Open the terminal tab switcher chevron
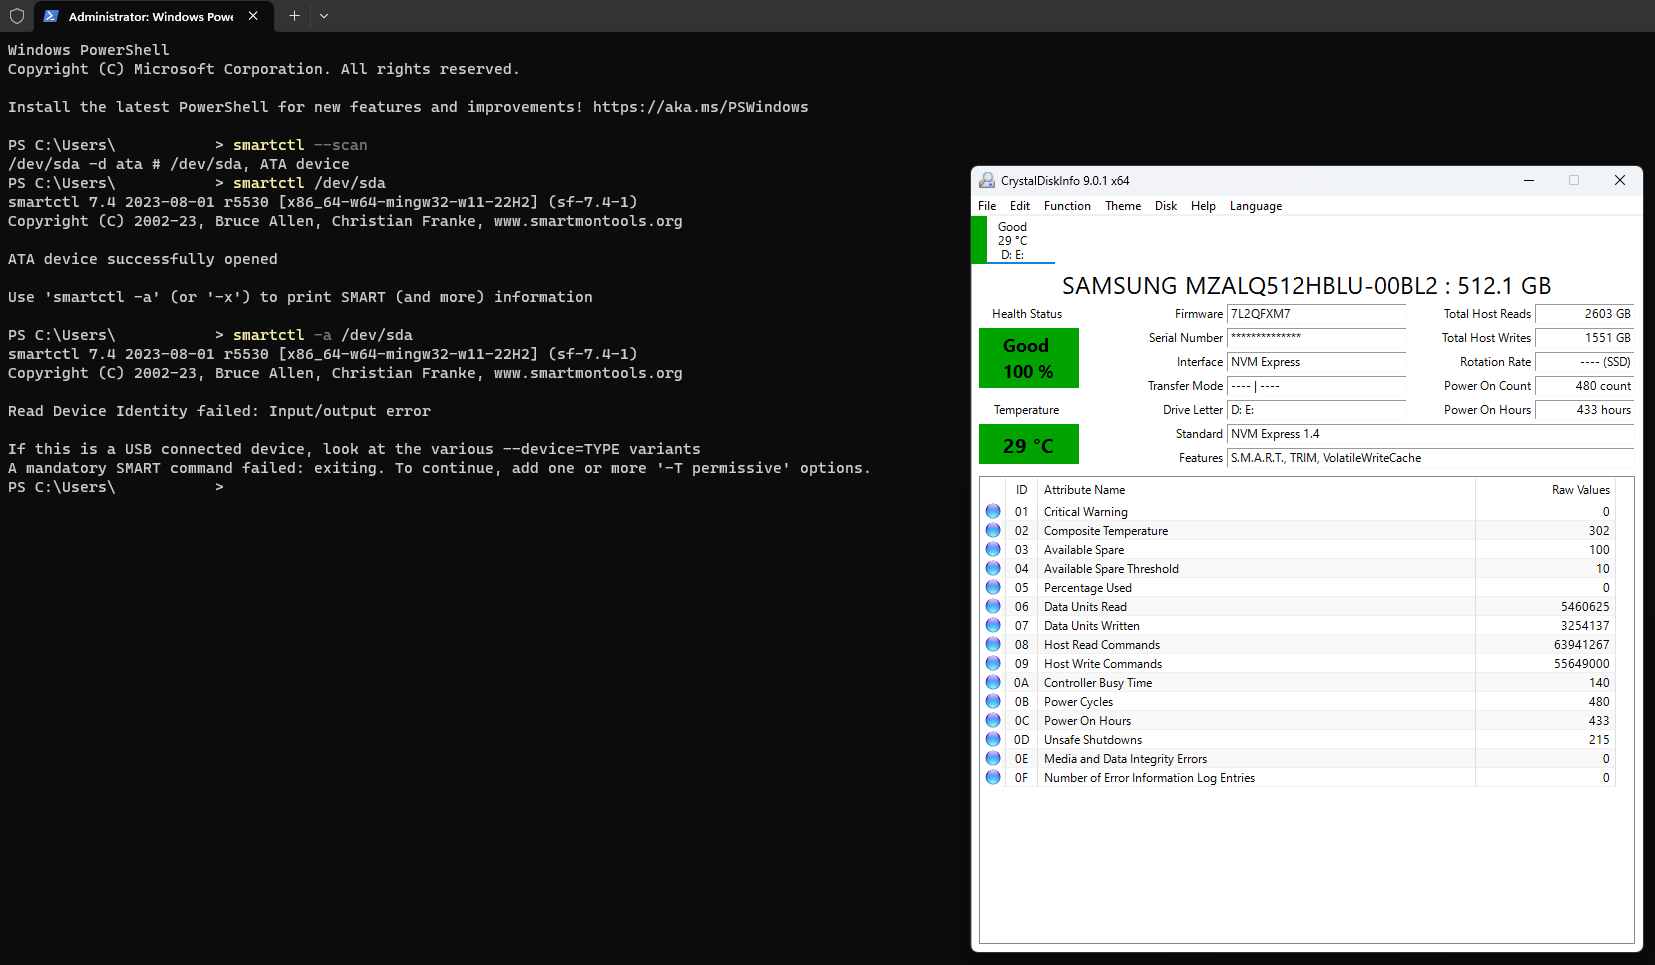Image resolution: width=1655 pixels, height=965 pixels. [324, 16]
